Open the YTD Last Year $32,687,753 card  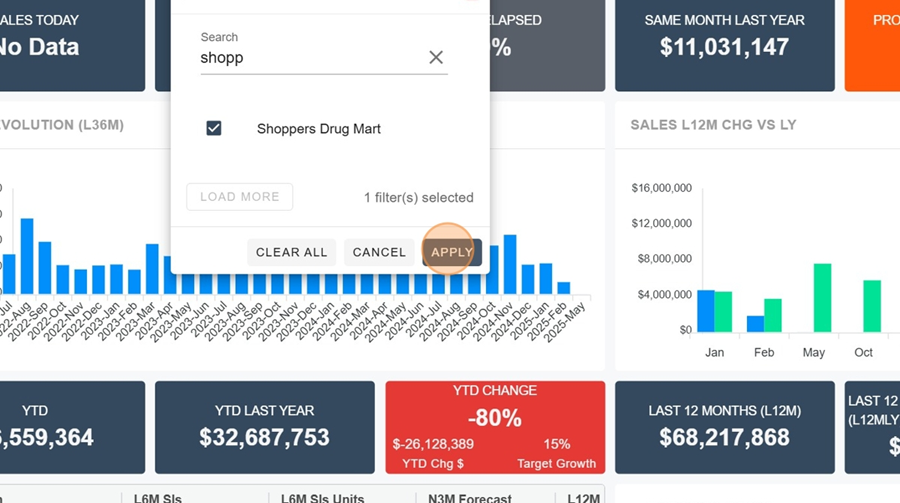[x=265, y=427]
